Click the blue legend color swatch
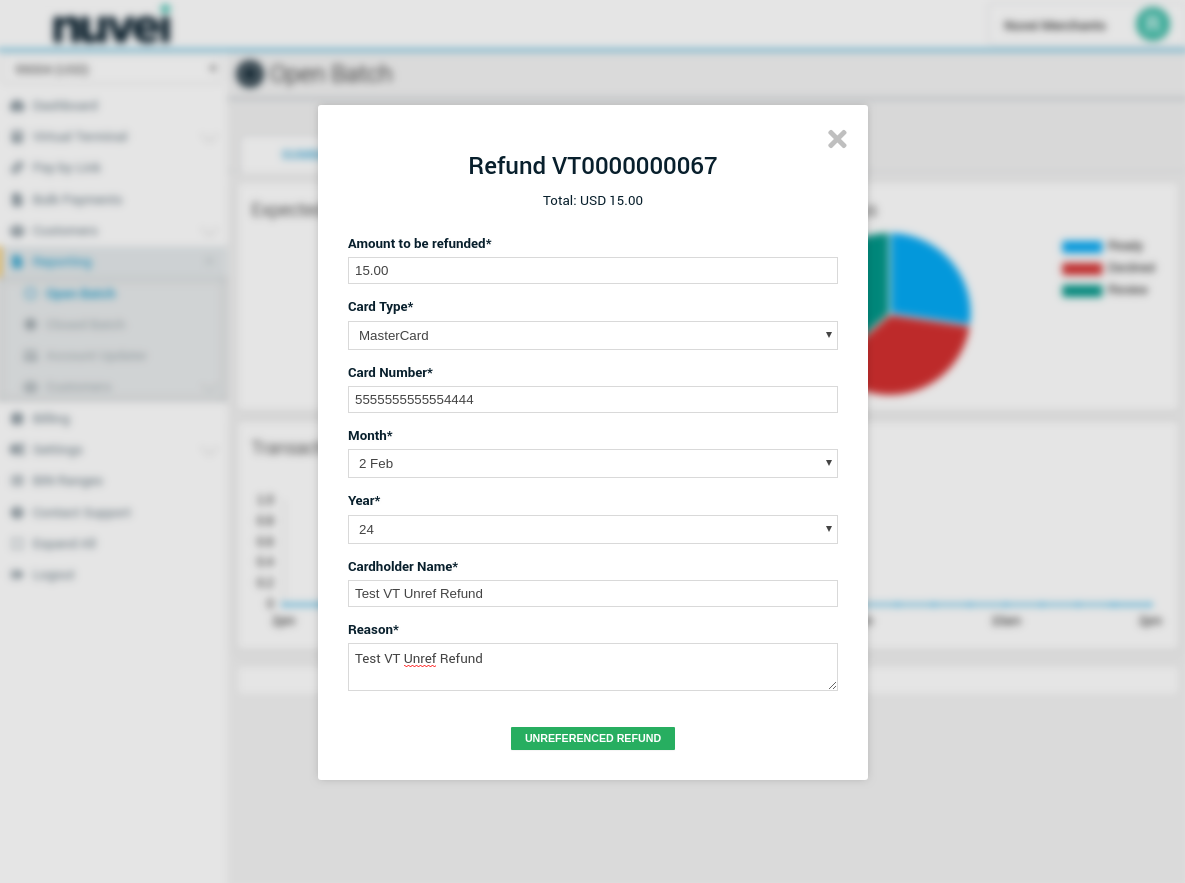Viewport: 1185px width, 883px height. click(x=1081, y=246)
